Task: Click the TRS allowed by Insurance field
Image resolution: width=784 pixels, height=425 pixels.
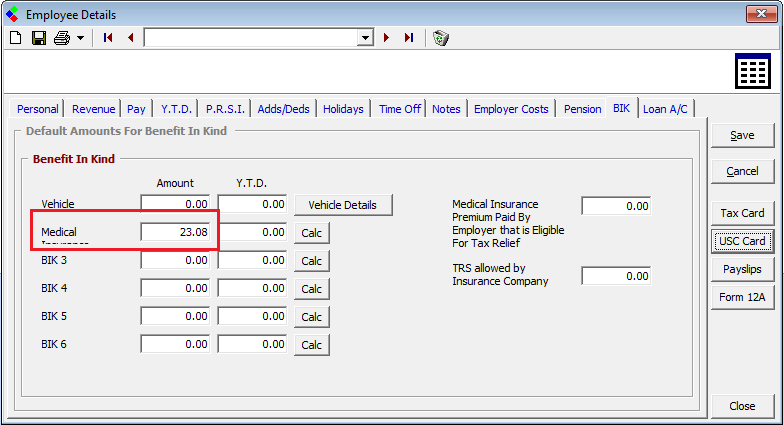Action: [616, 276]
